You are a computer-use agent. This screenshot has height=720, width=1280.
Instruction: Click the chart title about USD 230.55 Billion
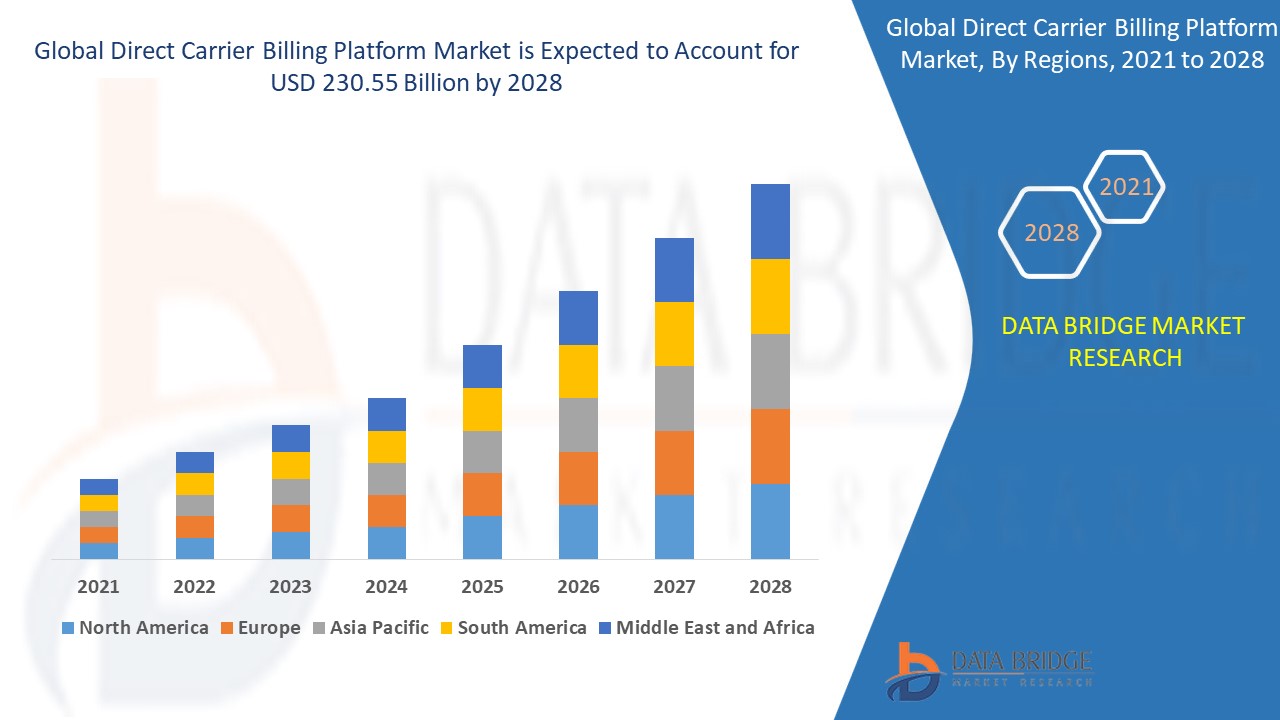[416, 67]
